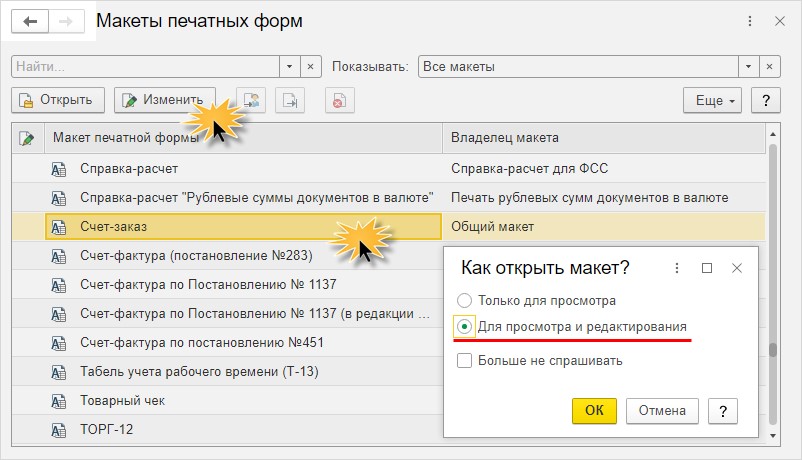This screenshot has width=802, height=460.
Task: Click the Показывать field showing Все макеты
Action: click(x=578, y=67)
